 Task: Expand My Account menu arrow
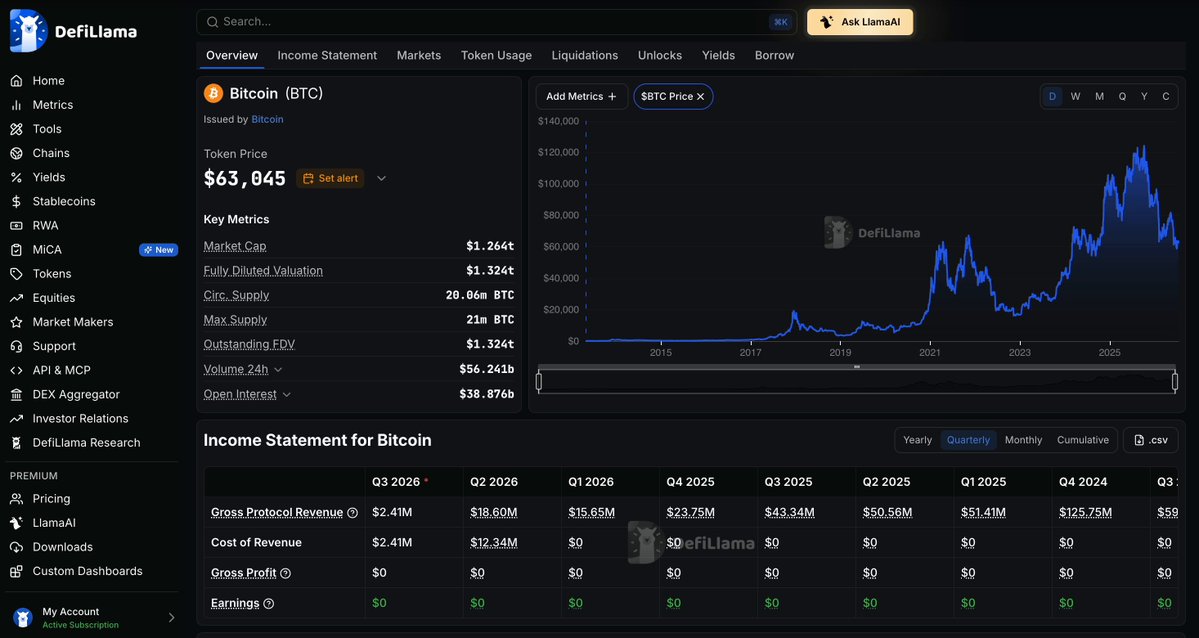(x=171, y=617)
